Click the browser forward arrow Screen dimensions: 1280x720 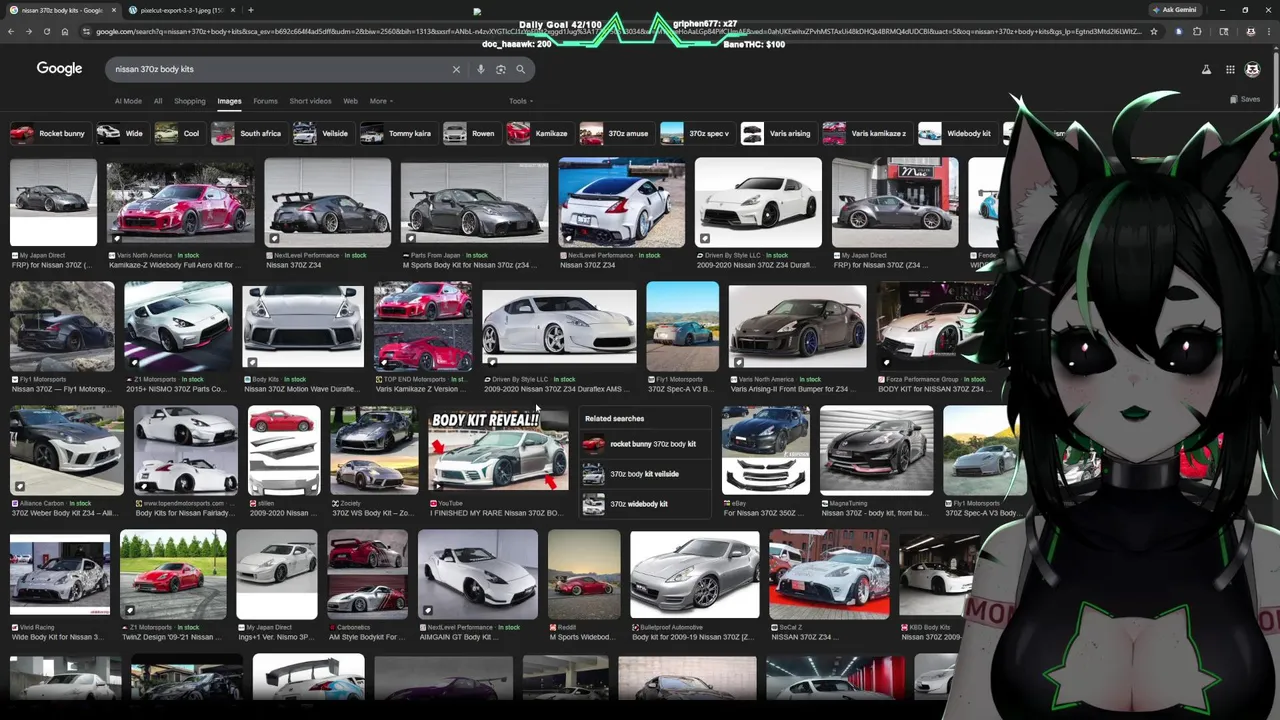[29, 31]
